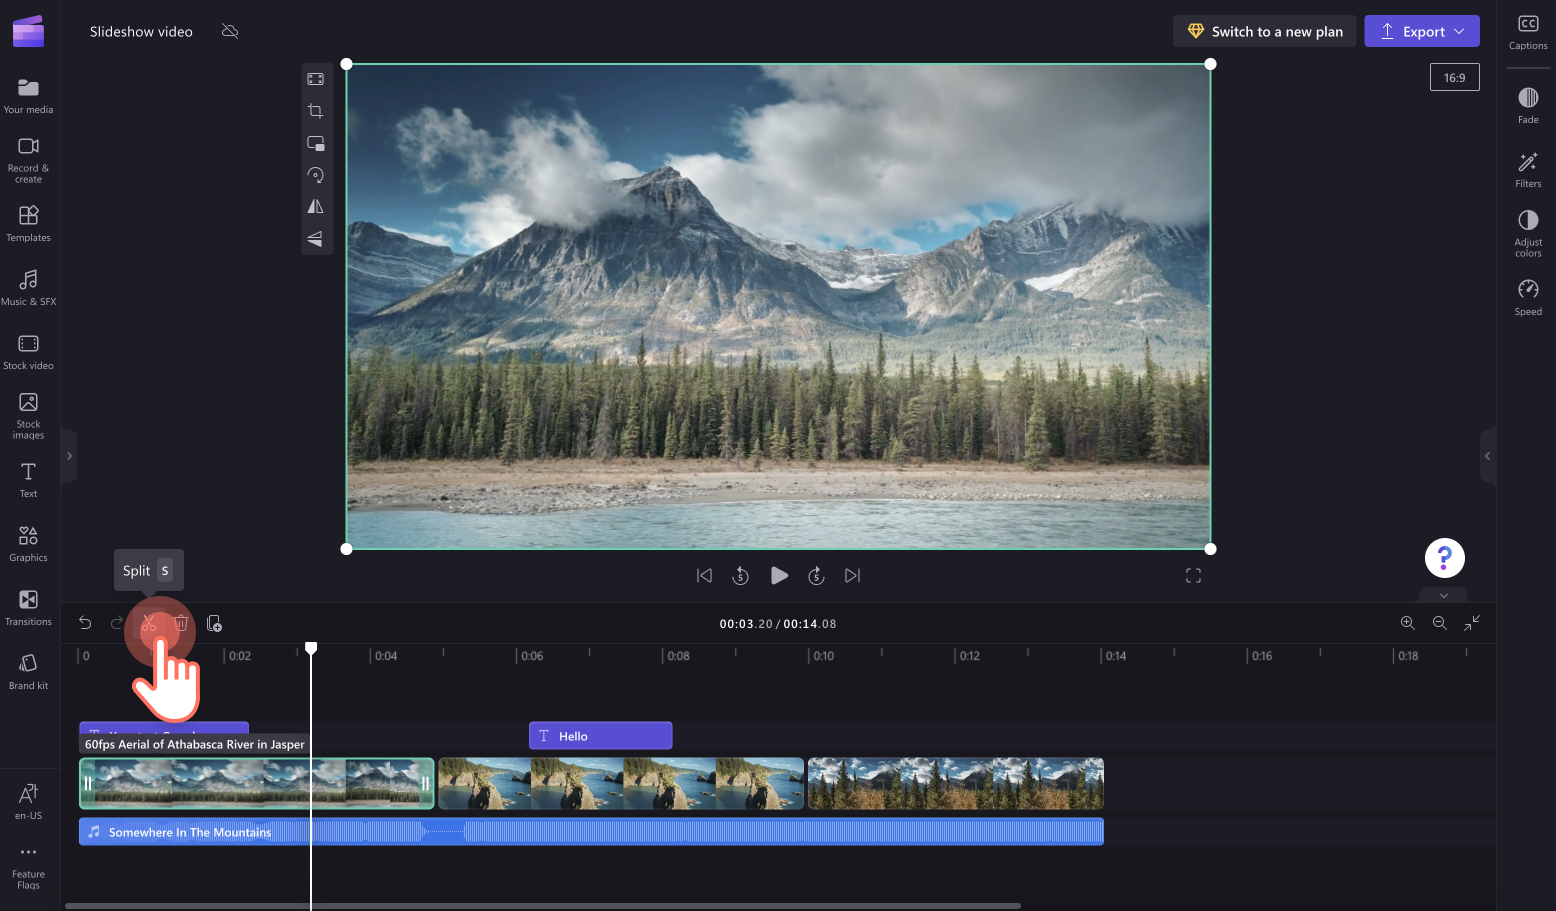Switch to the Templates tab
The height and width of the screenshot is (911, 1556).
click(28, 222)
